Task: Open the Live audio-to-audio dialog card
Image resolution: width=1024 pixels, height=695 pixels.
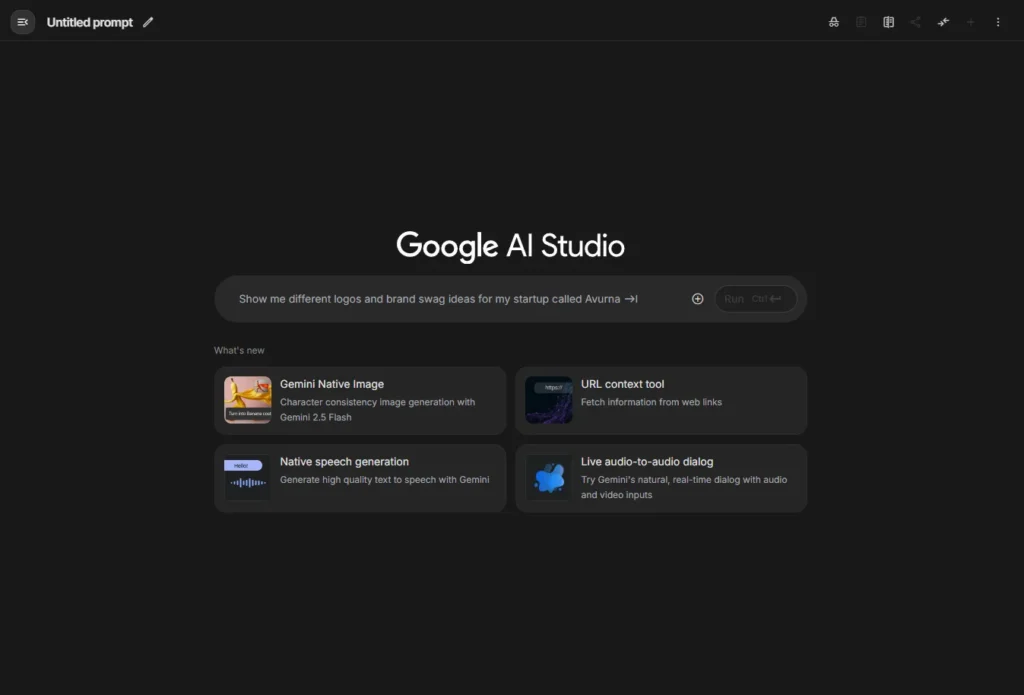Action: [x=661, y=478]
